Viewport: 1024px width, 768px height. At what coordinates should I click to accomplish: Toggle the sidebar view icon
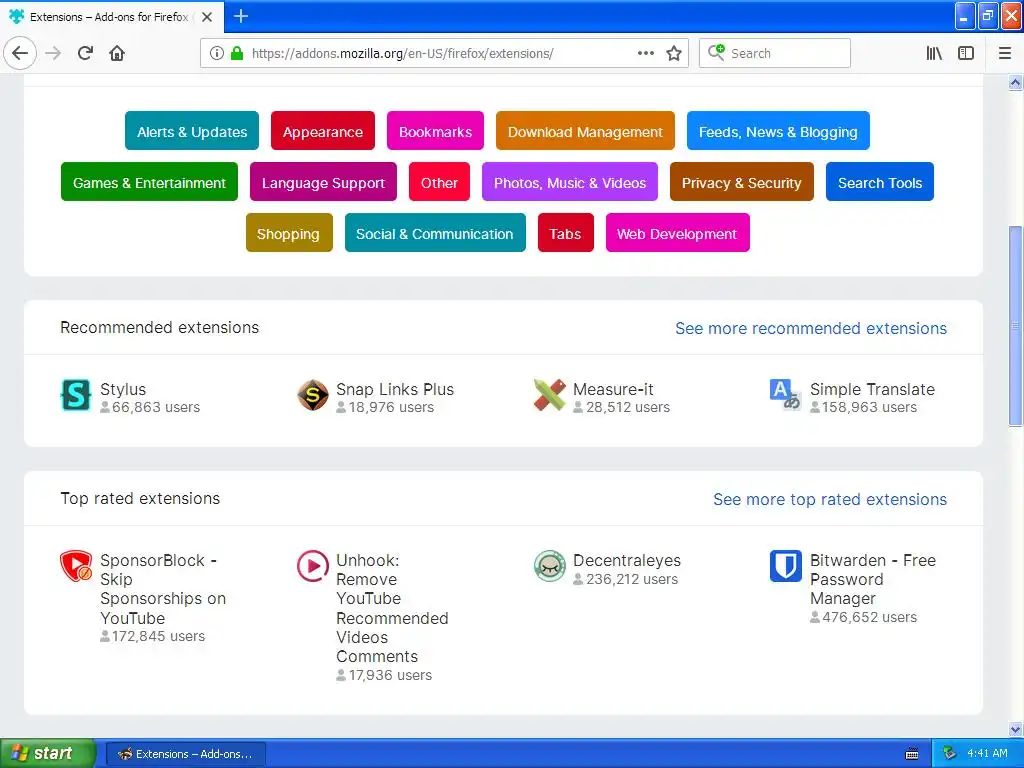(966, 53)
